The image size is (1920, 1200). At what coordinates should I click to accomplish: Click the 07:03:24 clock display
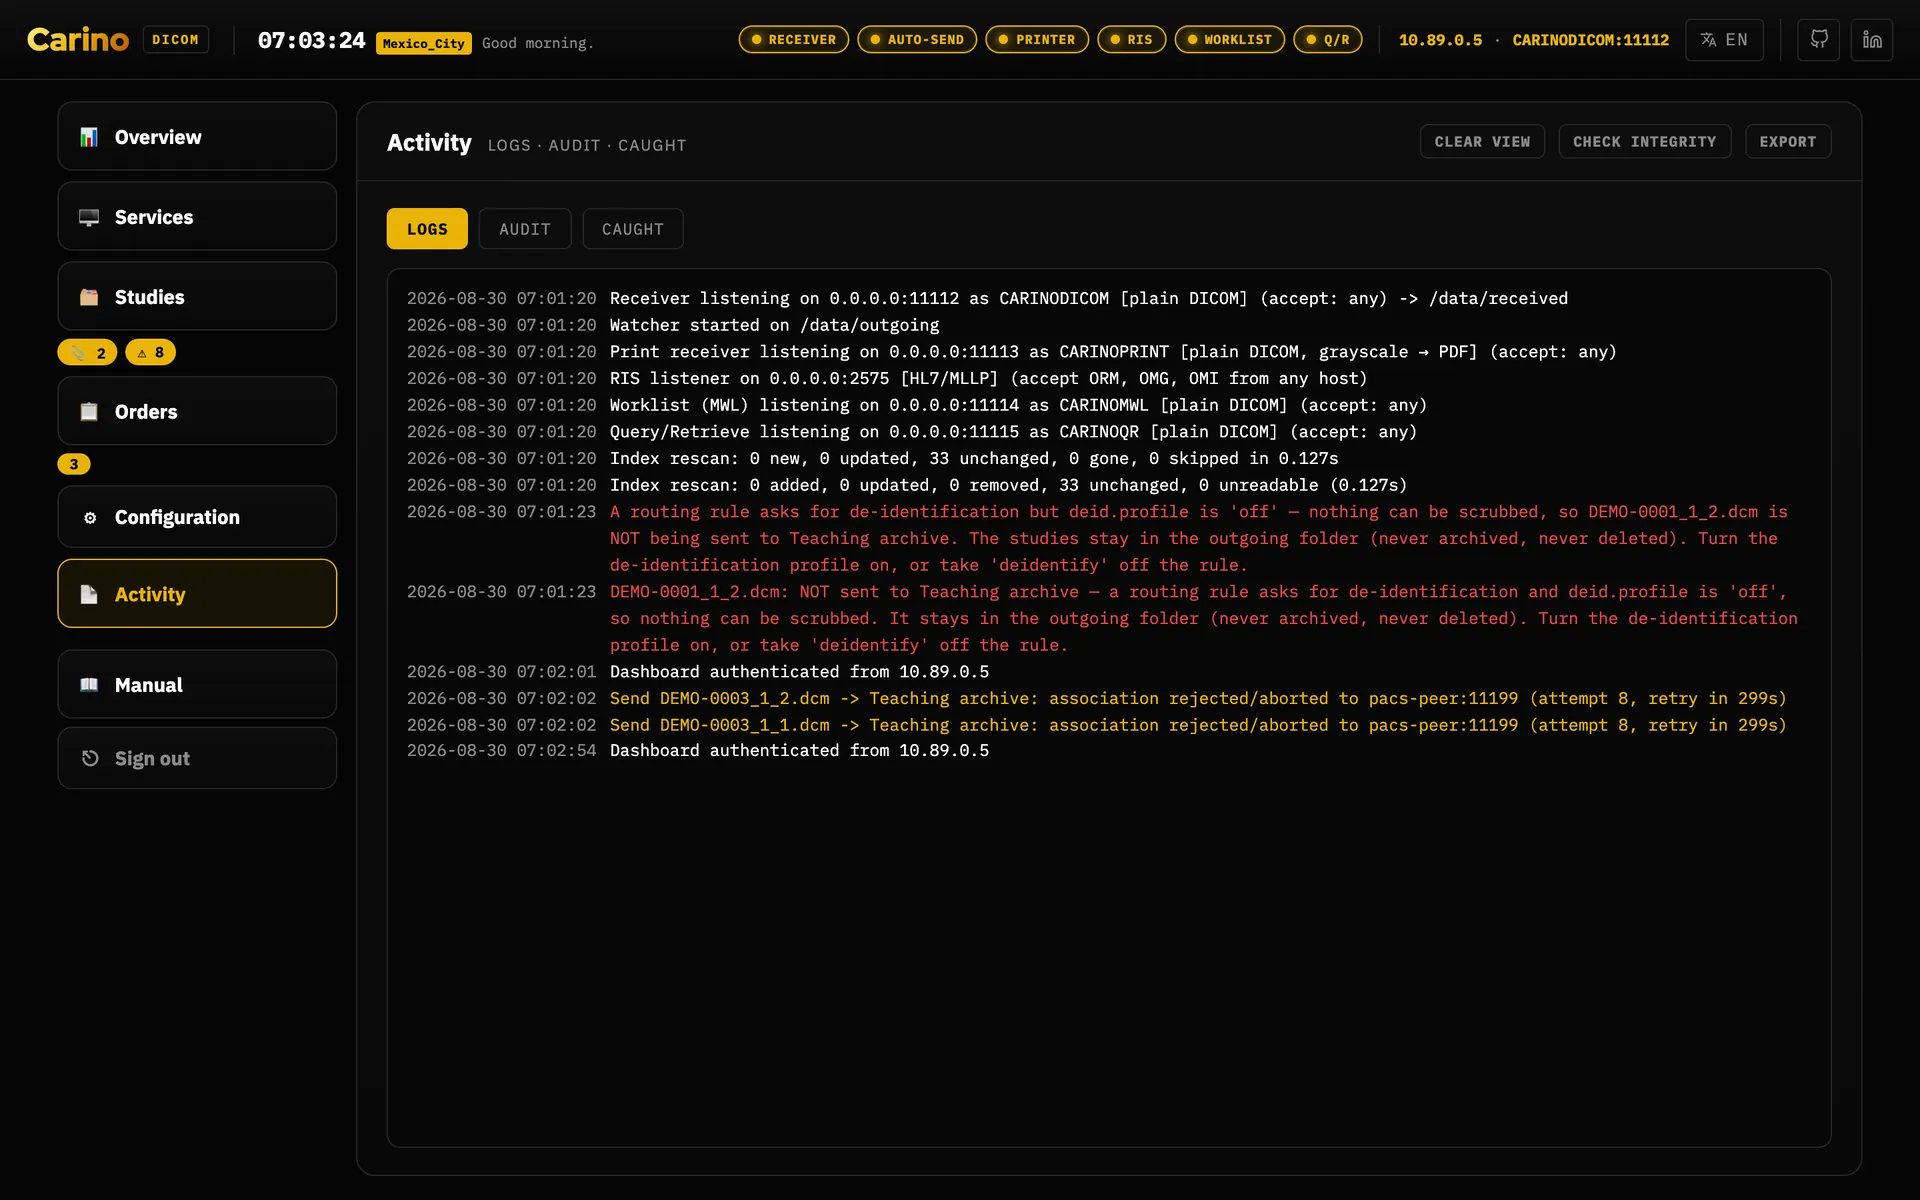[x=311, y=40]
